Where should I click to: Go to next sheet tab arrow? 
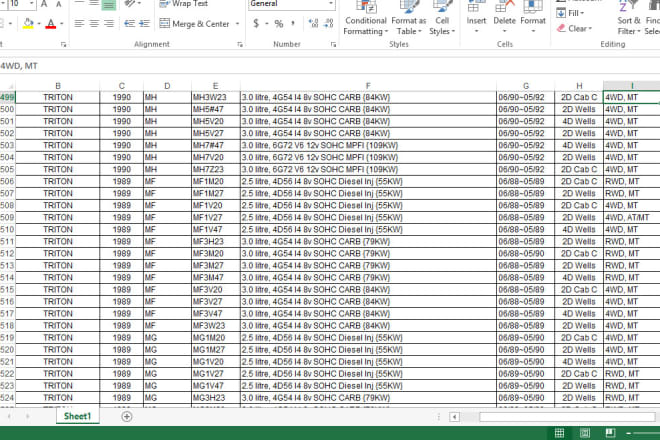(27, 416)
